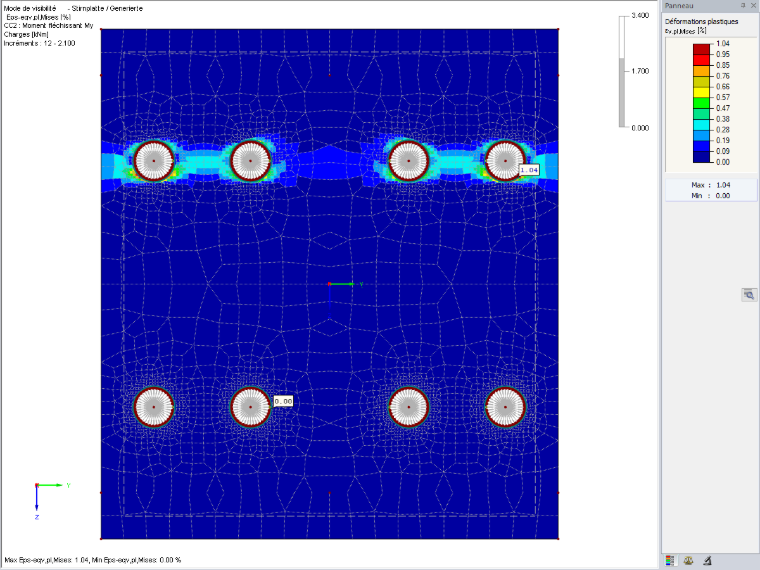760x570 pixels.
Task: Select the bright red 0.95 legend color
Action: pyautogui.click(x=701, y=60)
